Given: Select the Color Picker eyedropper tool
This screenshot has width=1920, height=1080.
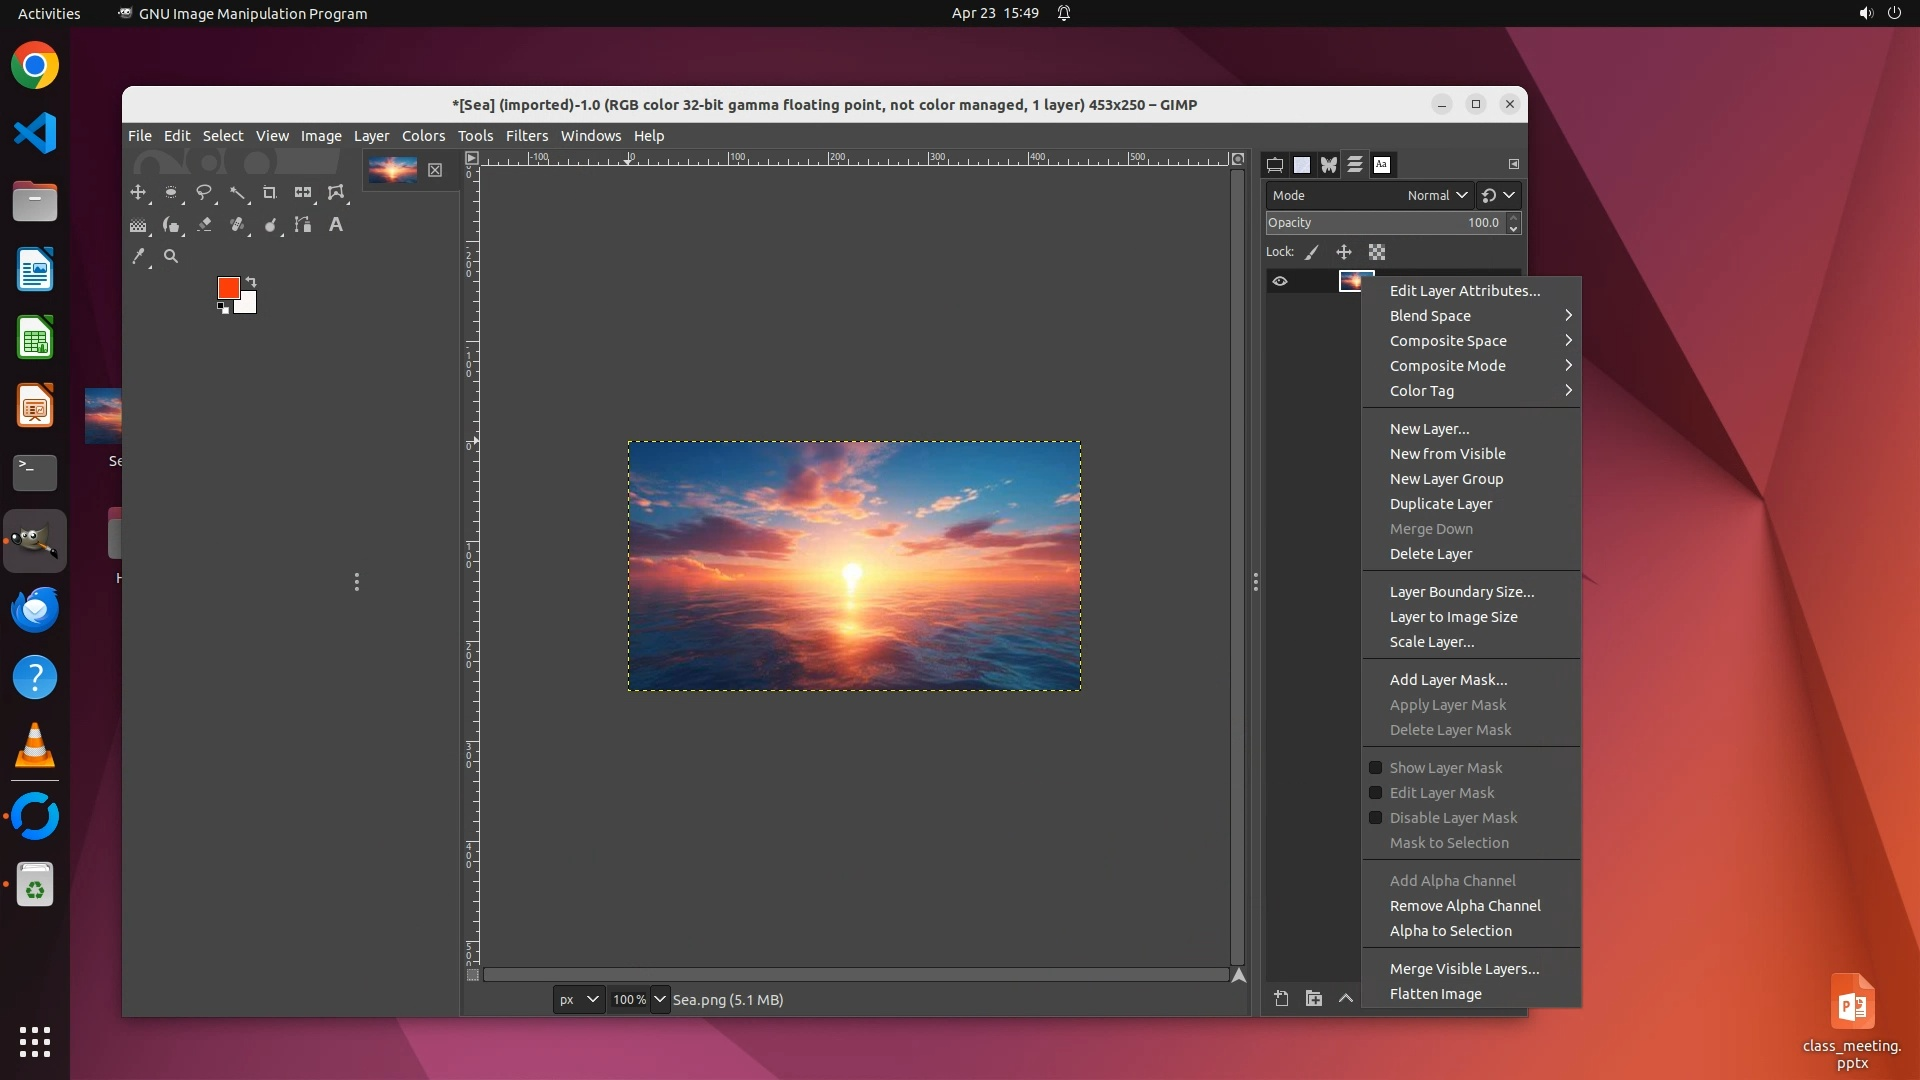Looking at the screenshot, I should (x=138, y=257).
